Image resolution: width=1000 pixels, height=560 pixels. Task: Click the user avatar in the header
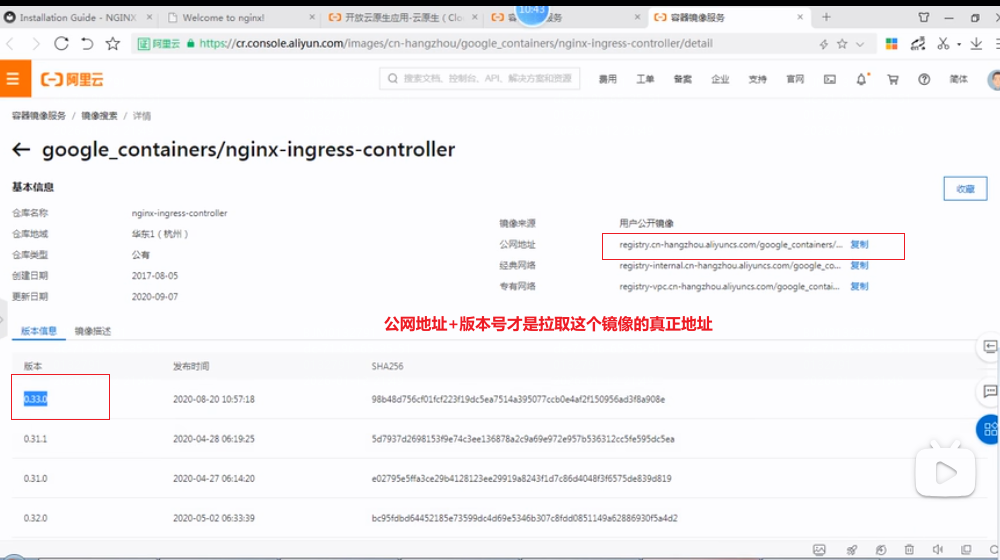[994, 79]
